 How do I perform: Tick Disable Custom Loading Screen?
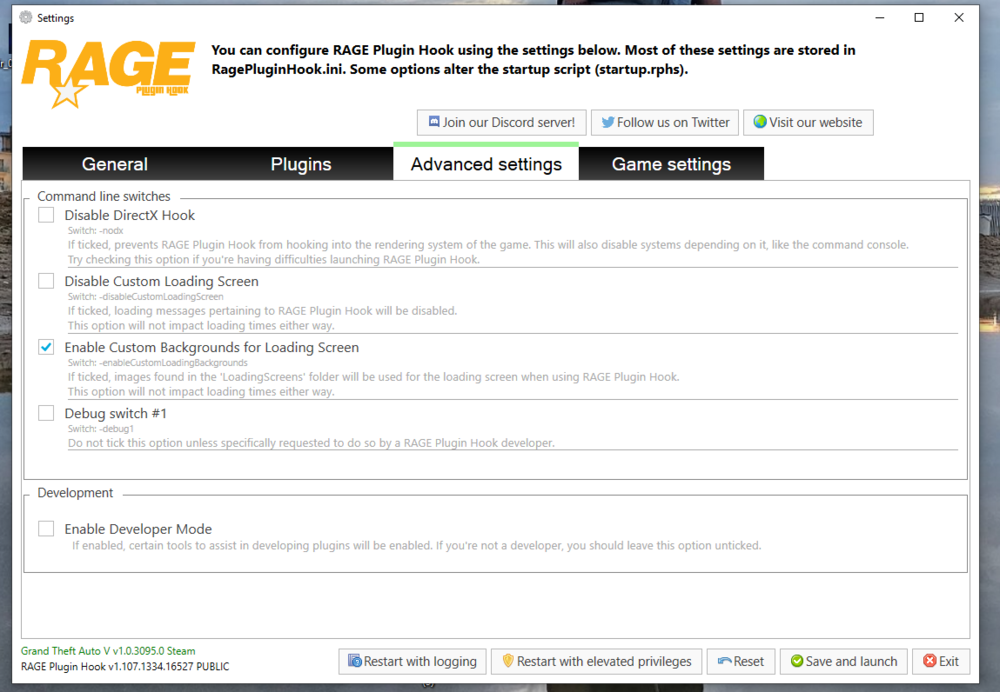point(45,280)
